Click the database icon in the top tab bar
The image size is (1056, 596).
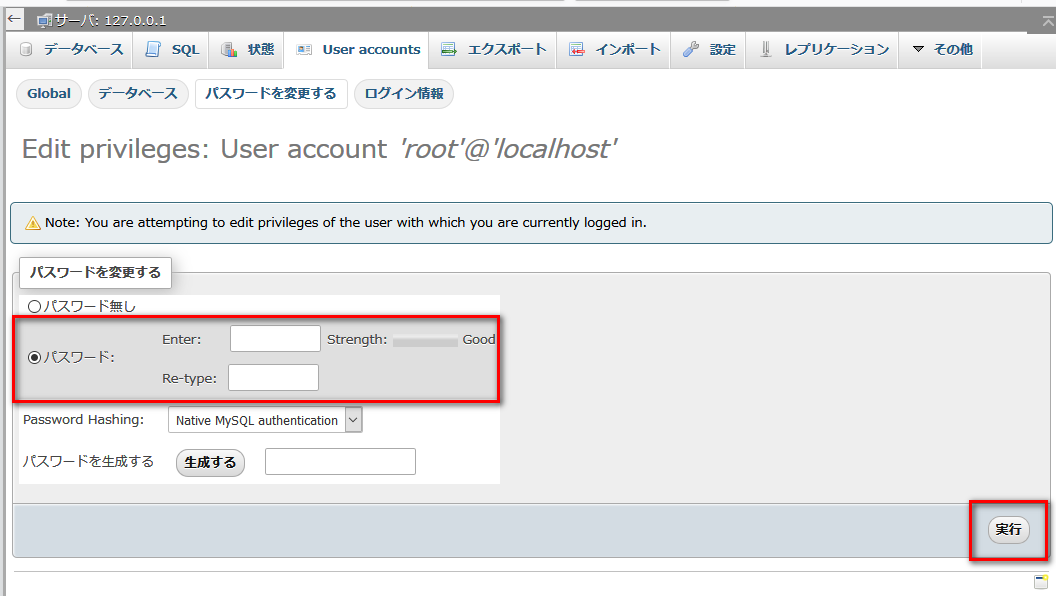26,50
